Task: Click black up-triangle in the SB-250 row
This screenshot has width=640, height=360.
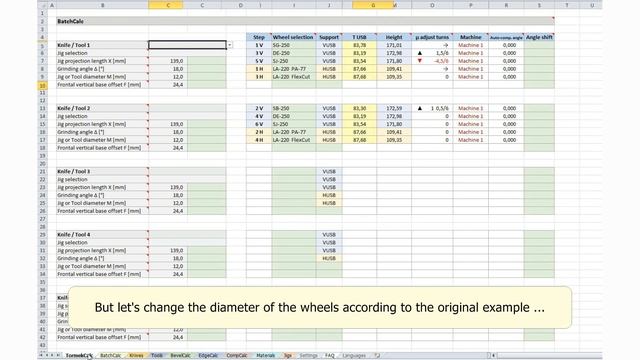Action: point(420,108)
